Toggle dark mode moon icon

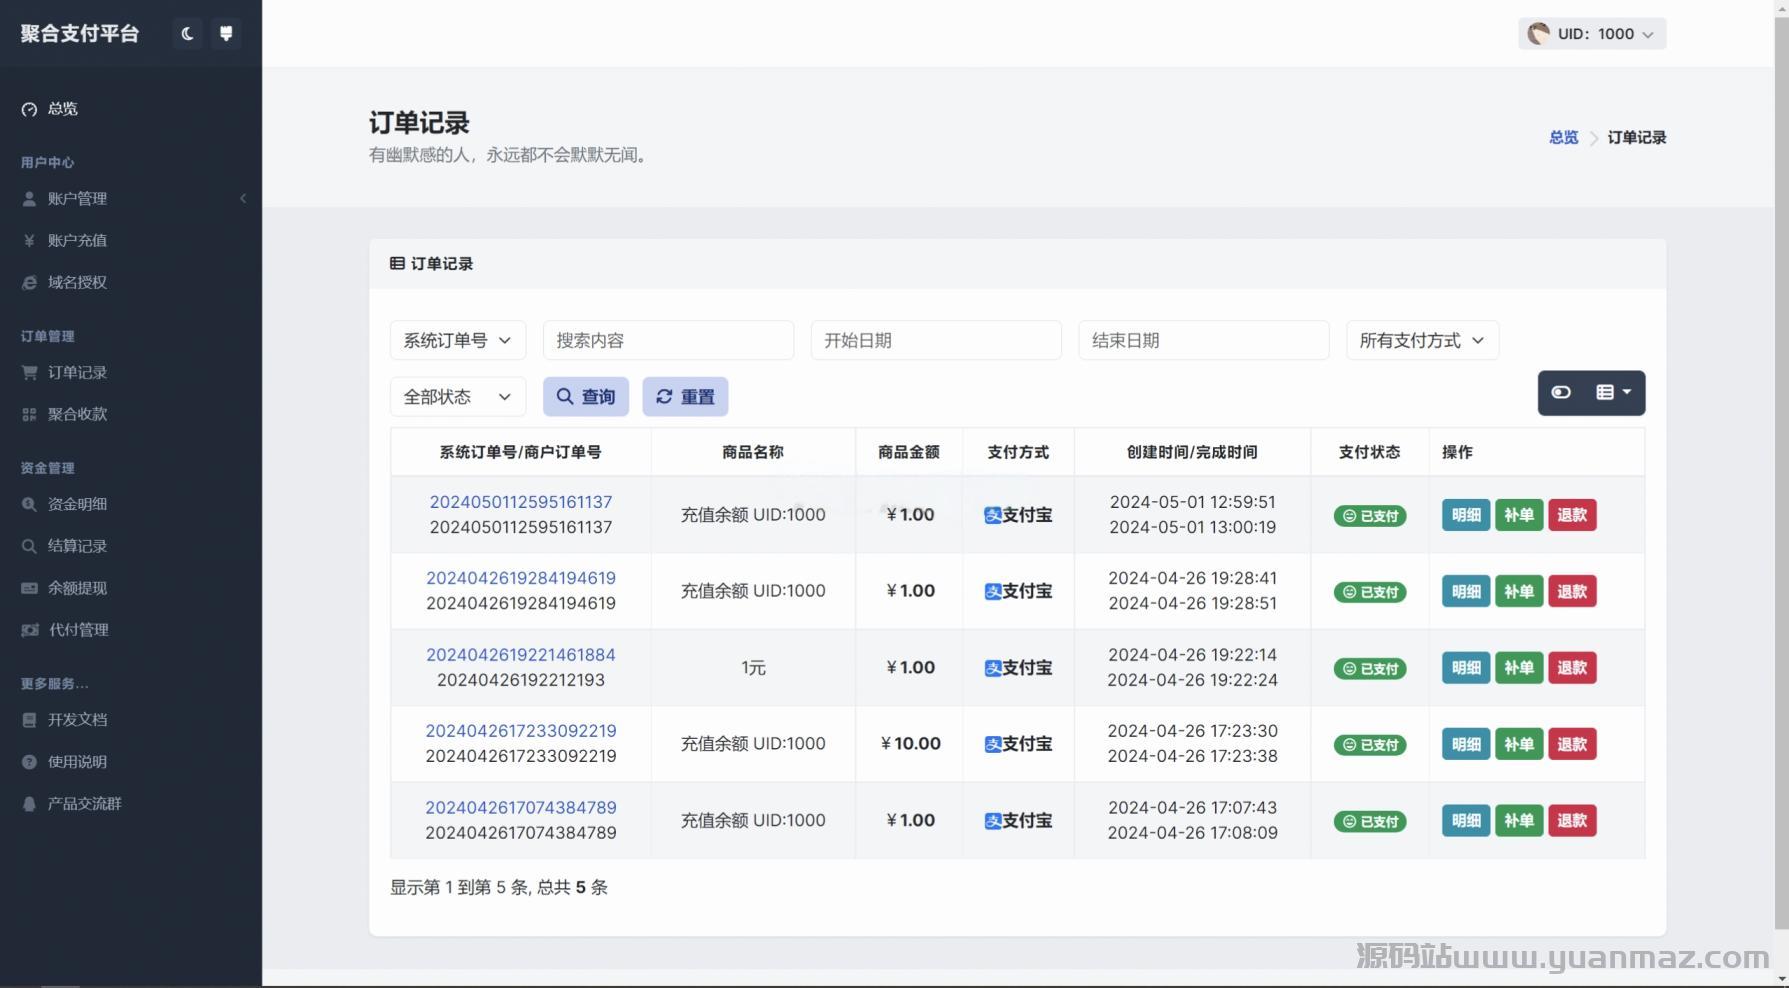(x=187, y=34)
